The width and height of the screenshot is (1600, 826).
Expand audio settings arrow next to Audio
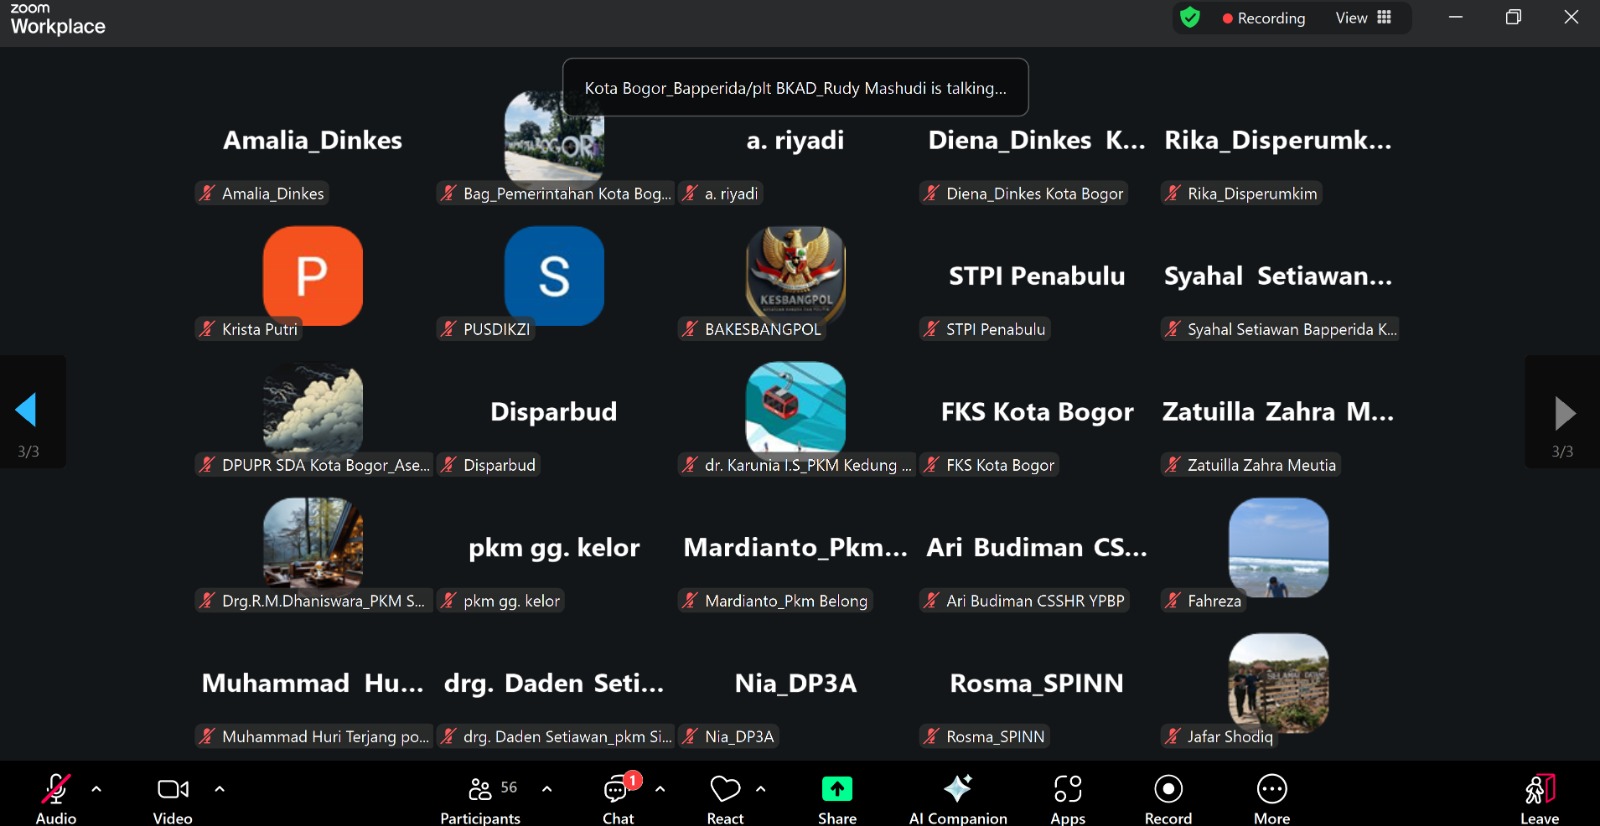tap(96, 789)
